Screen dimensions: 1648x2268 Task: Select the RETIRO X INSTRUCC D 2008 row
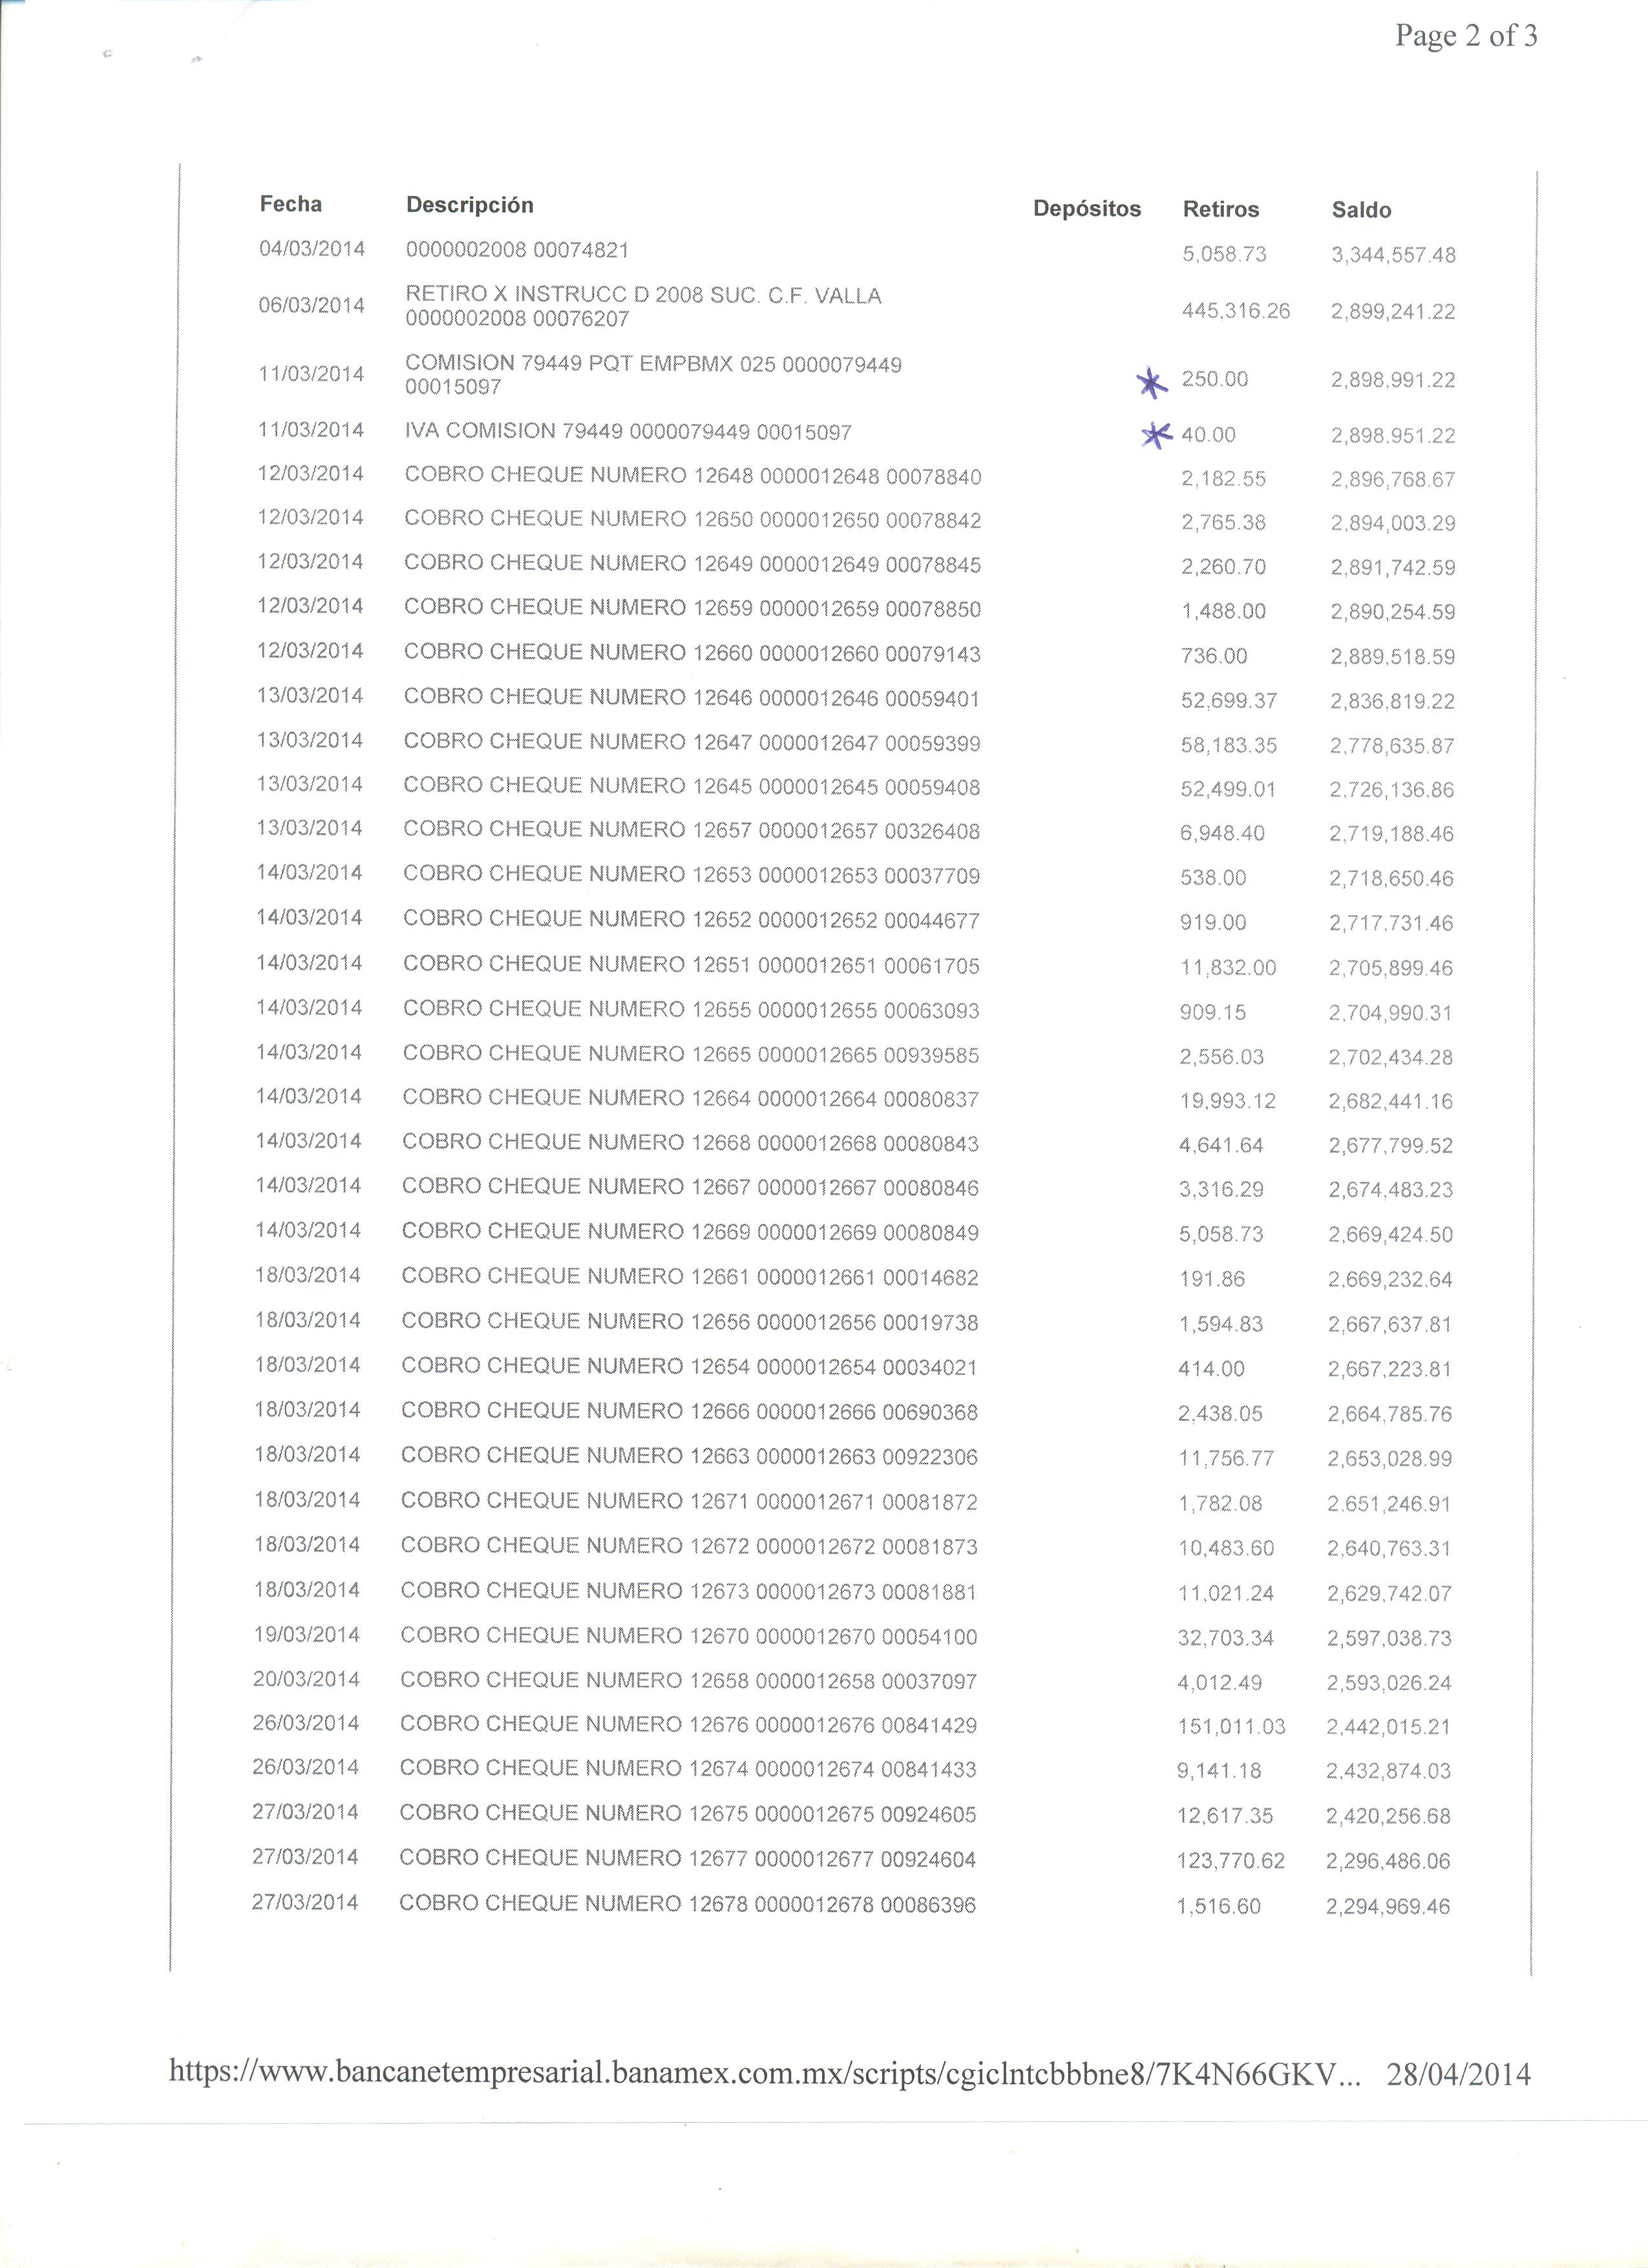pyautogui.click(x=857, y=307)
